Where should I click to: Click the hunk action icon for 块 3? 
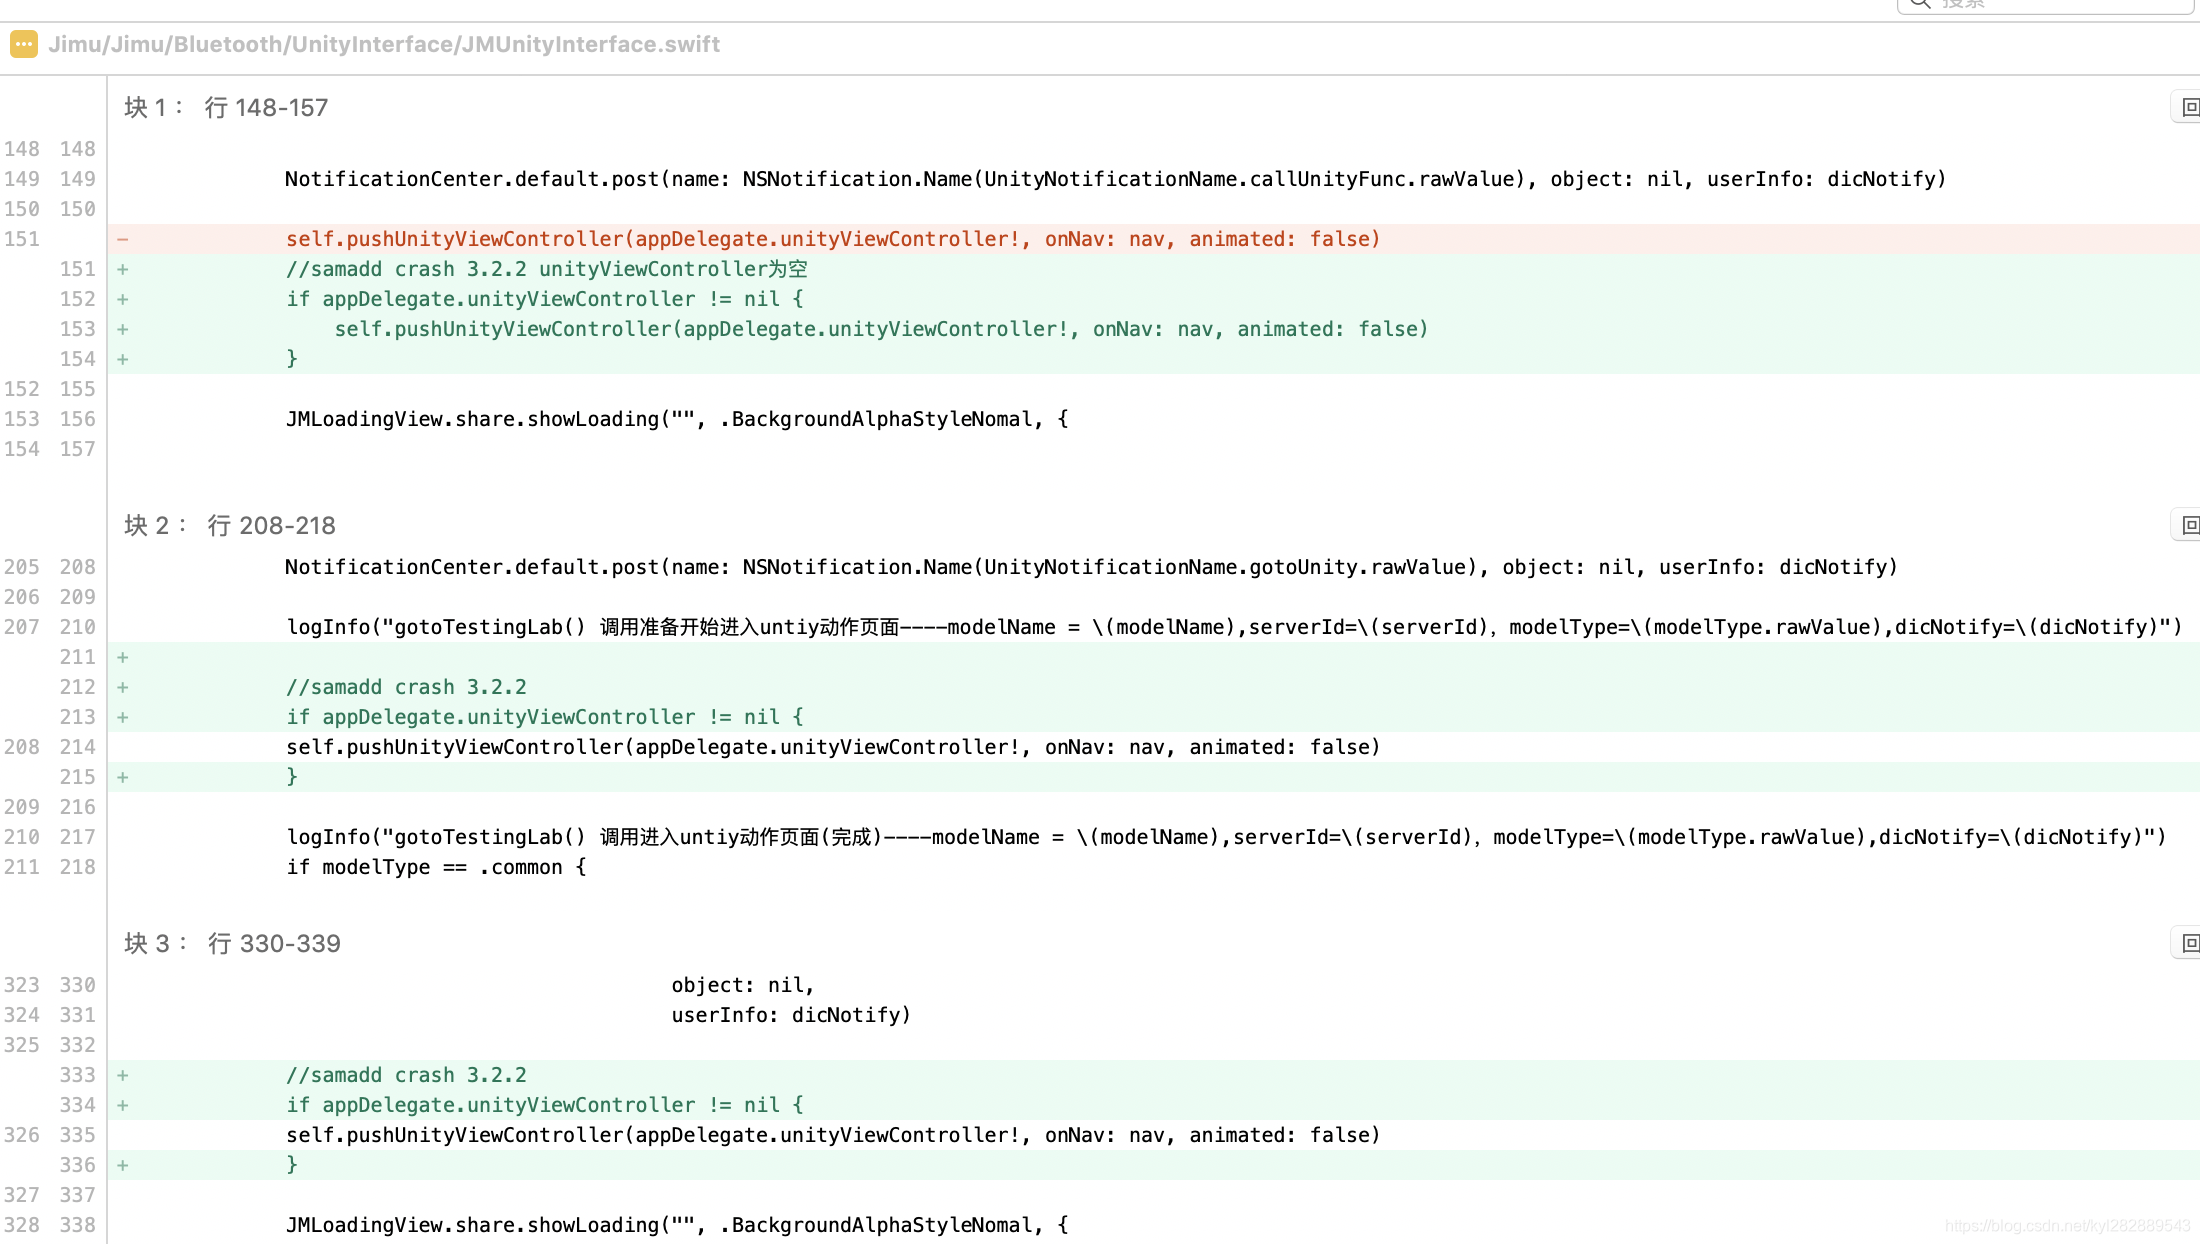coord(2189,943)
